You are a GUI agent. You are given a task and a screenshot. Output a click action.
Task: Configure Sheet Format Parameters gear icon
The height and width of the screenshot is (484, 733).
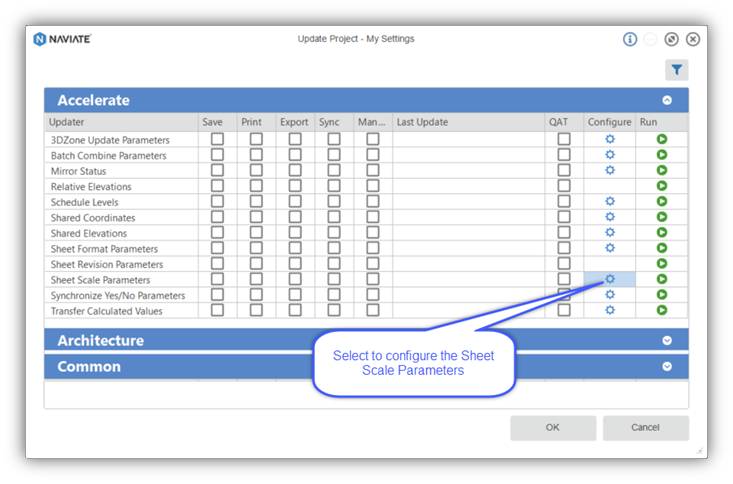pos(610,247)
